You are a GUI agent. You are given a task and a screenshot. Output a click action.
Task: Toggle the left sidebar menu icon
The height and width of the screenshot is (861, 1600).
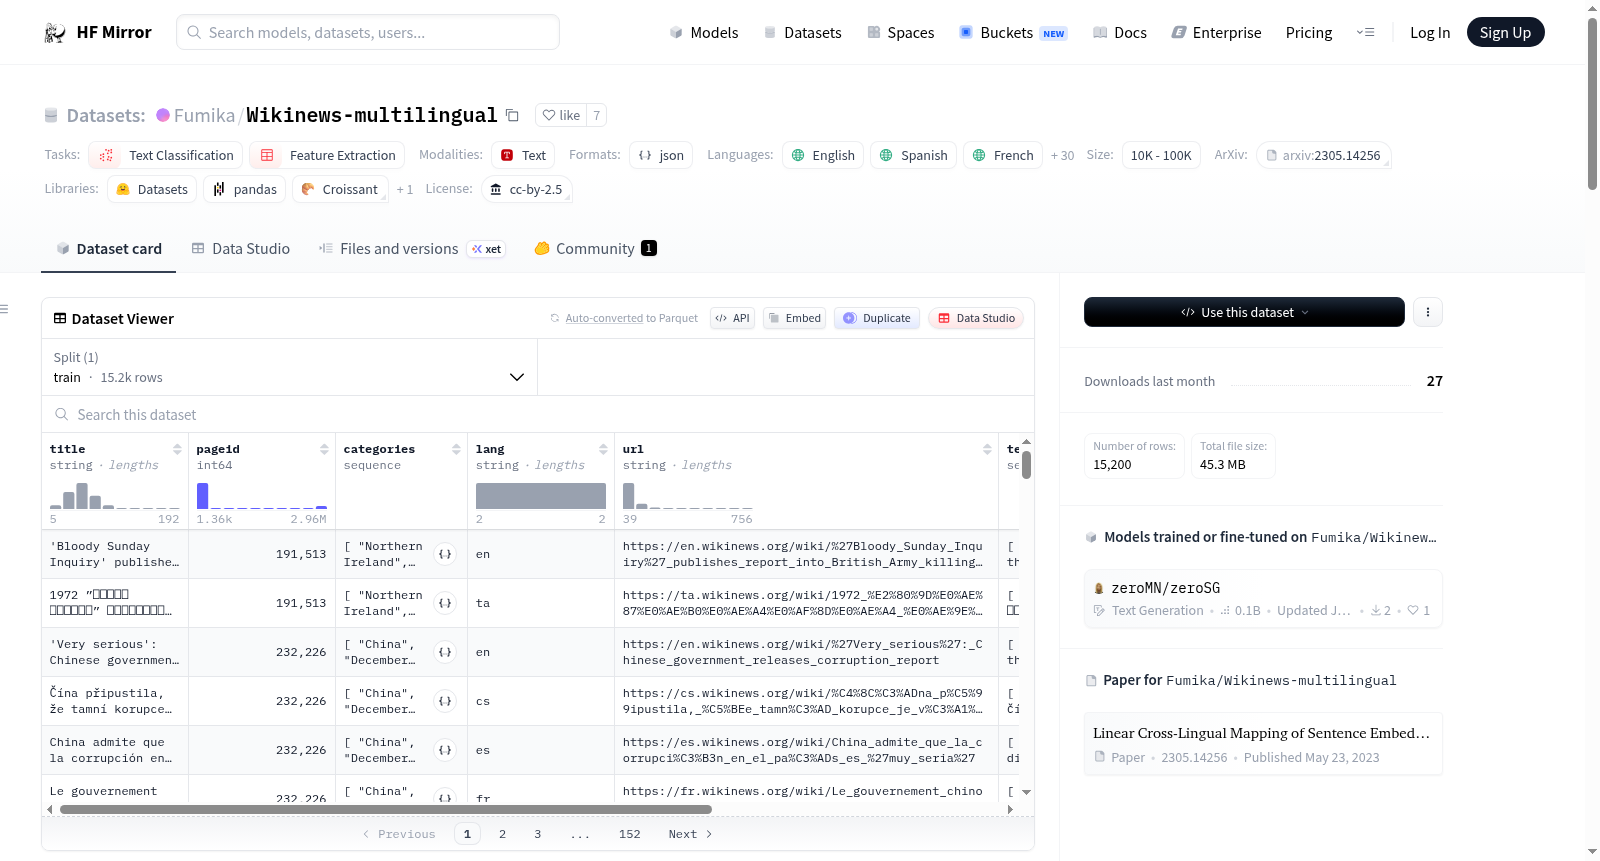pyautogui.click(x=4, y=309)
